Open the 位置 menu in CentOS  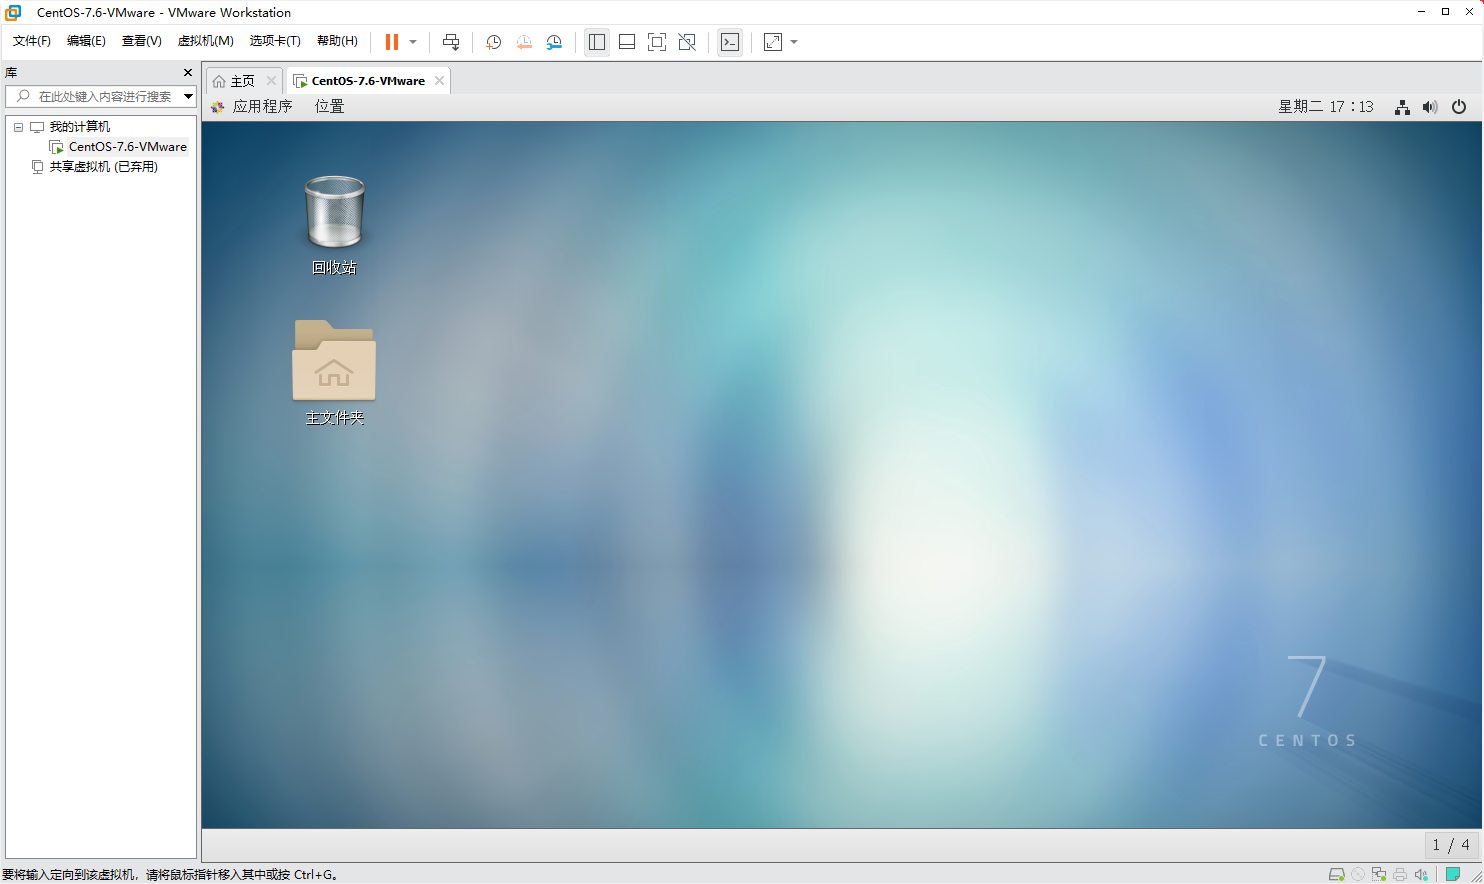[329, 107]
